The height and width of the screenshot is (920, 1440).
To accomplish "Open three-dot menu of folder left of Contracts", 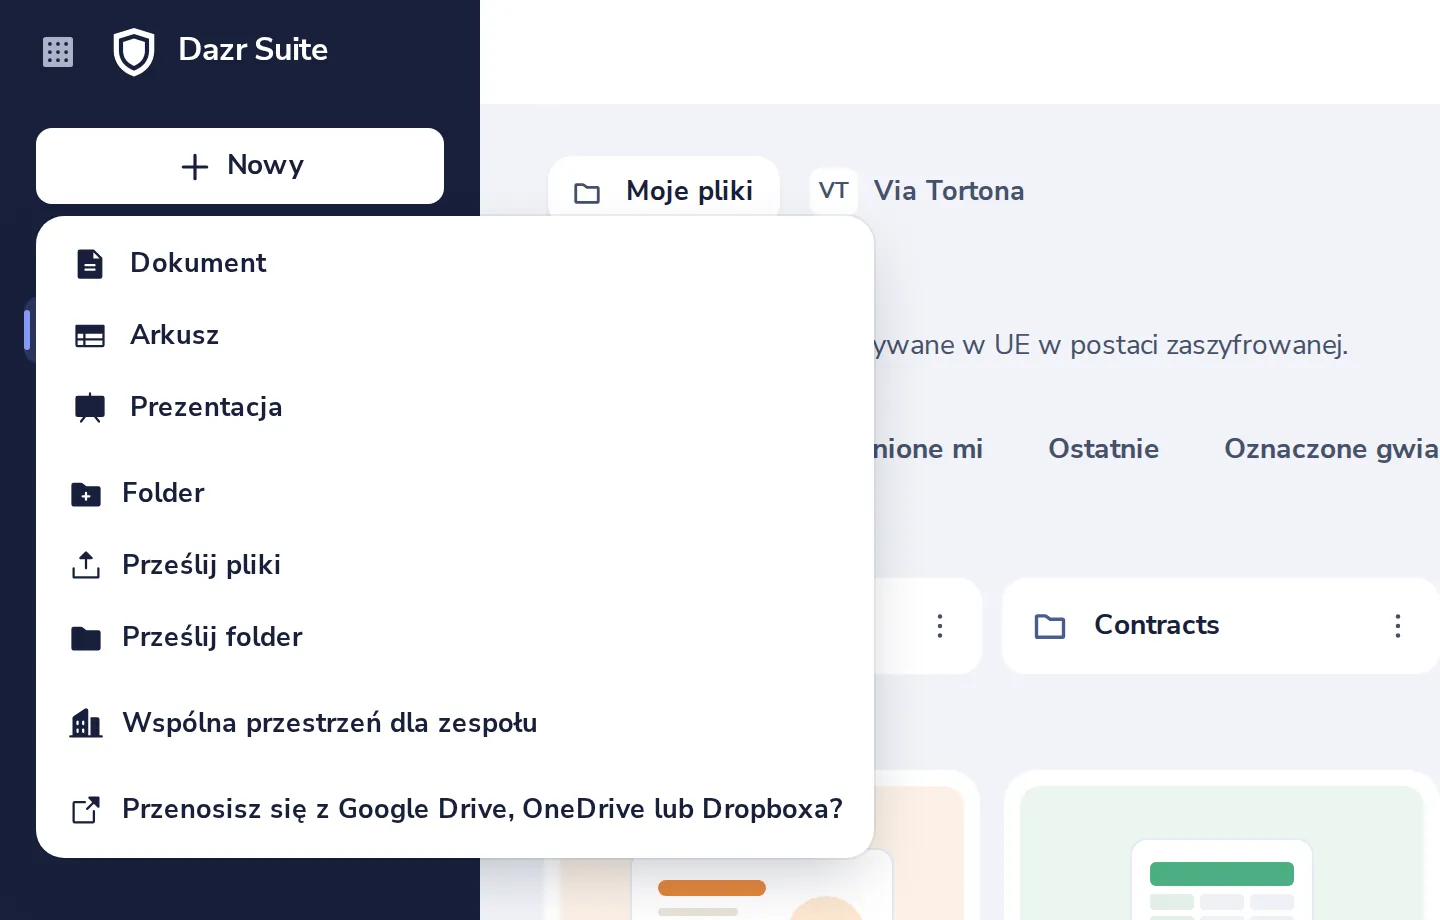I will pyautogui.click(x=940, y=626).
